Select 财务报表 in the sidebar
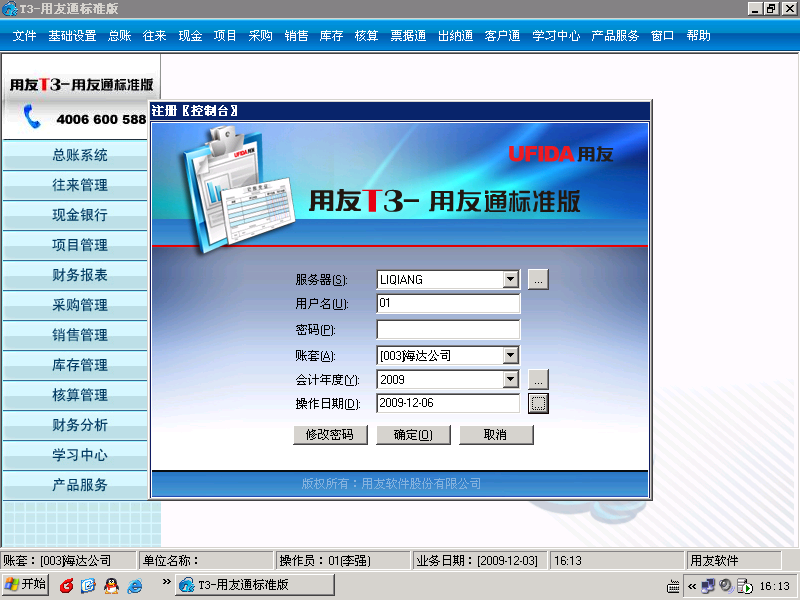This screenshot has height=600, width=800. tap(75, 276)
